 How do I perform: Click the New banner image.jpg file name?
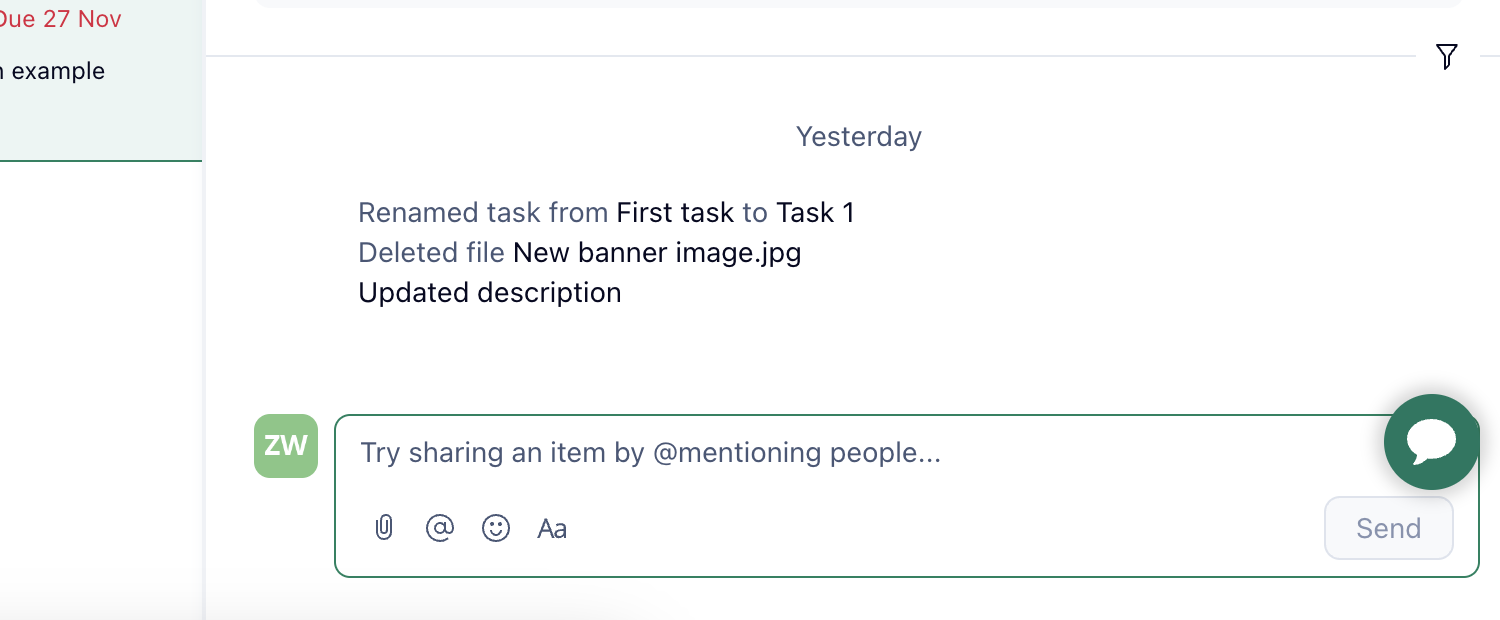[x=657, y=252]
